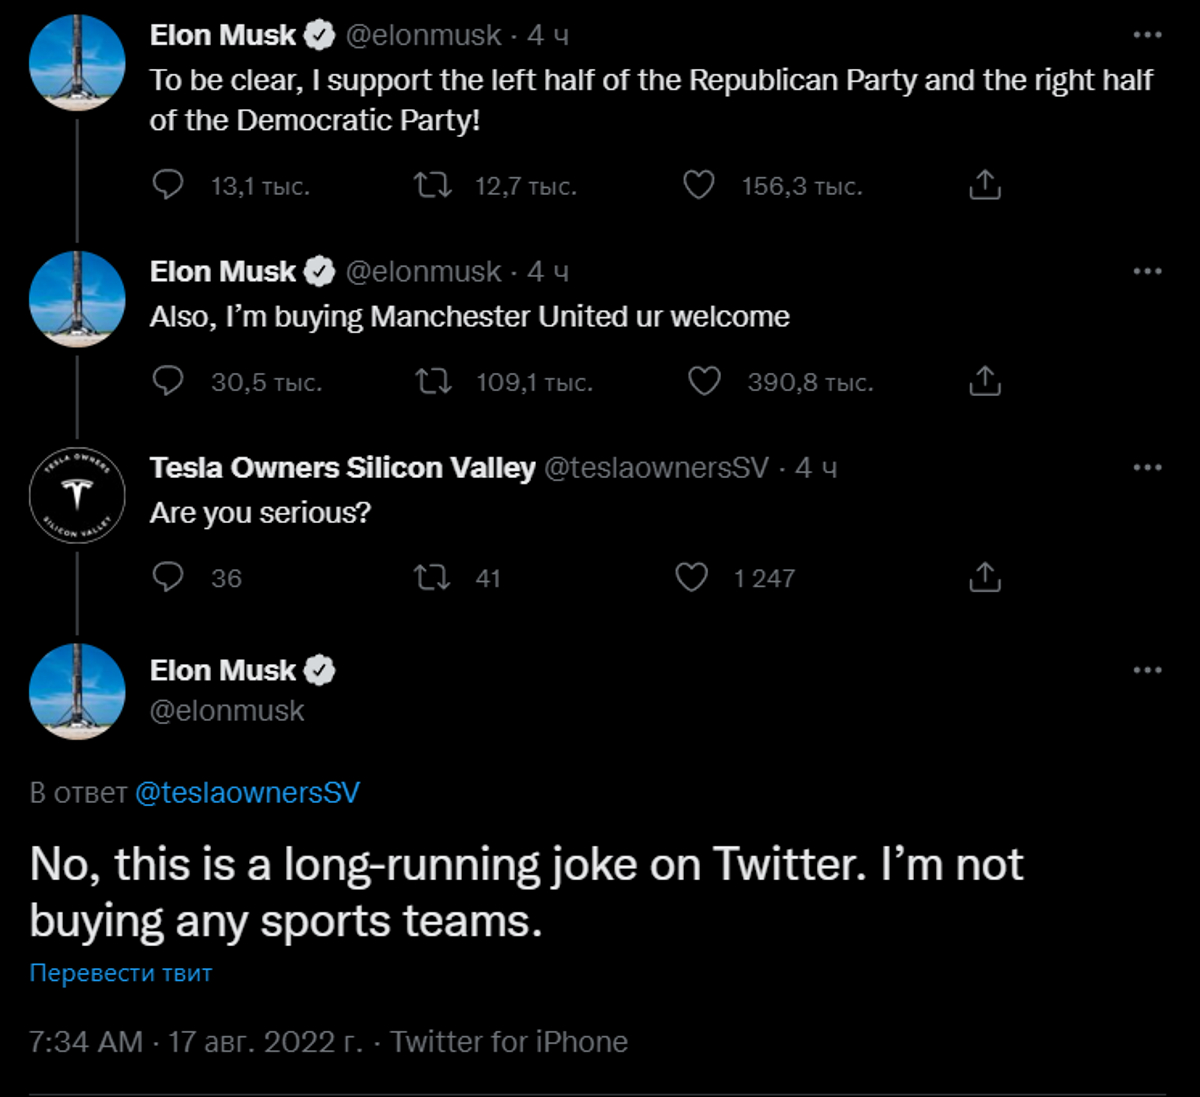Screen dimensions: 1200x1097
Task: Like the 'Are you serious?' tweet
Action: 691,577
